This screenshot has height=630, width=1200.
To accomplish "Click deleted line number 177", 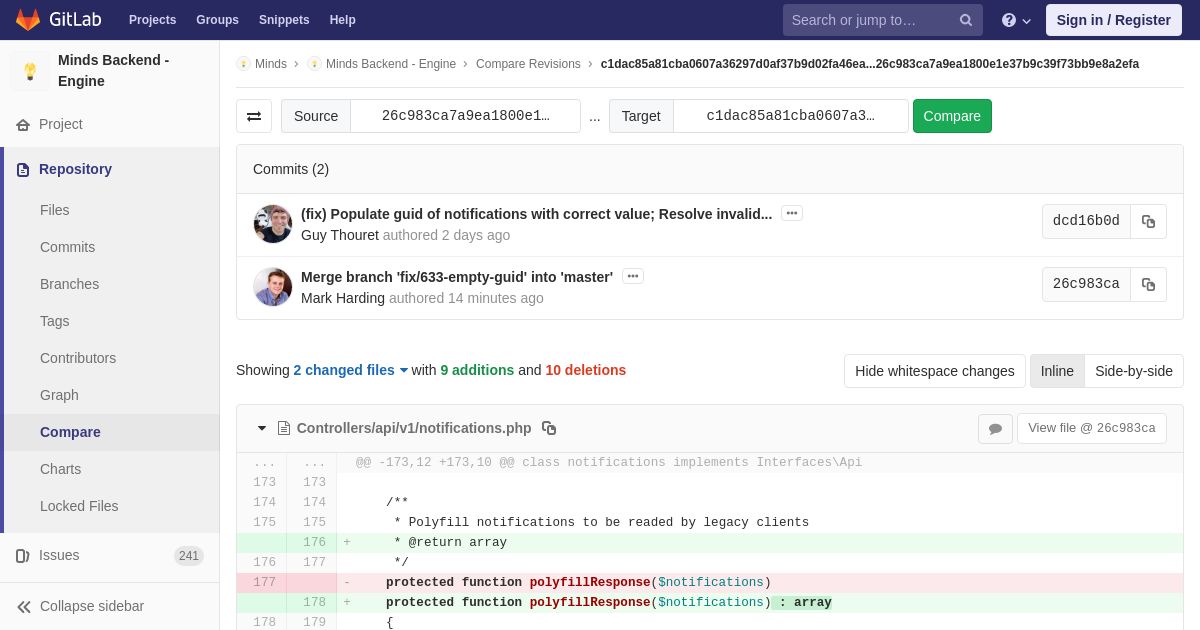I will pos(264,582).
